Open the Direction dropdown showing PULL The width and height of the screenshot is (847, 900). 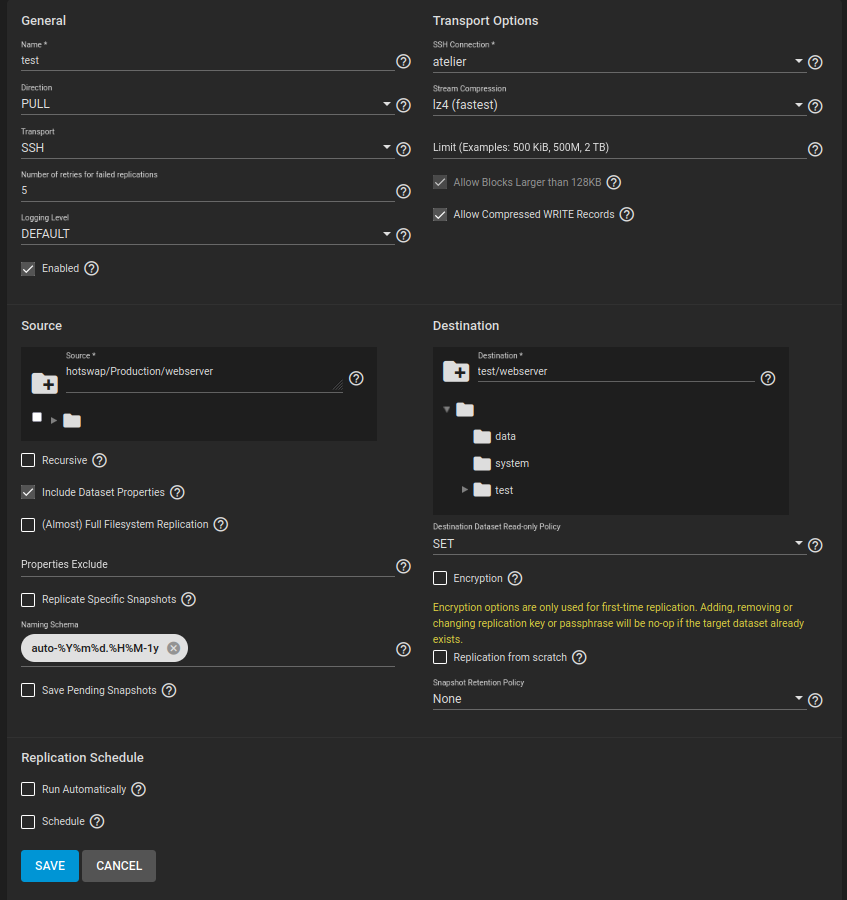206,104
